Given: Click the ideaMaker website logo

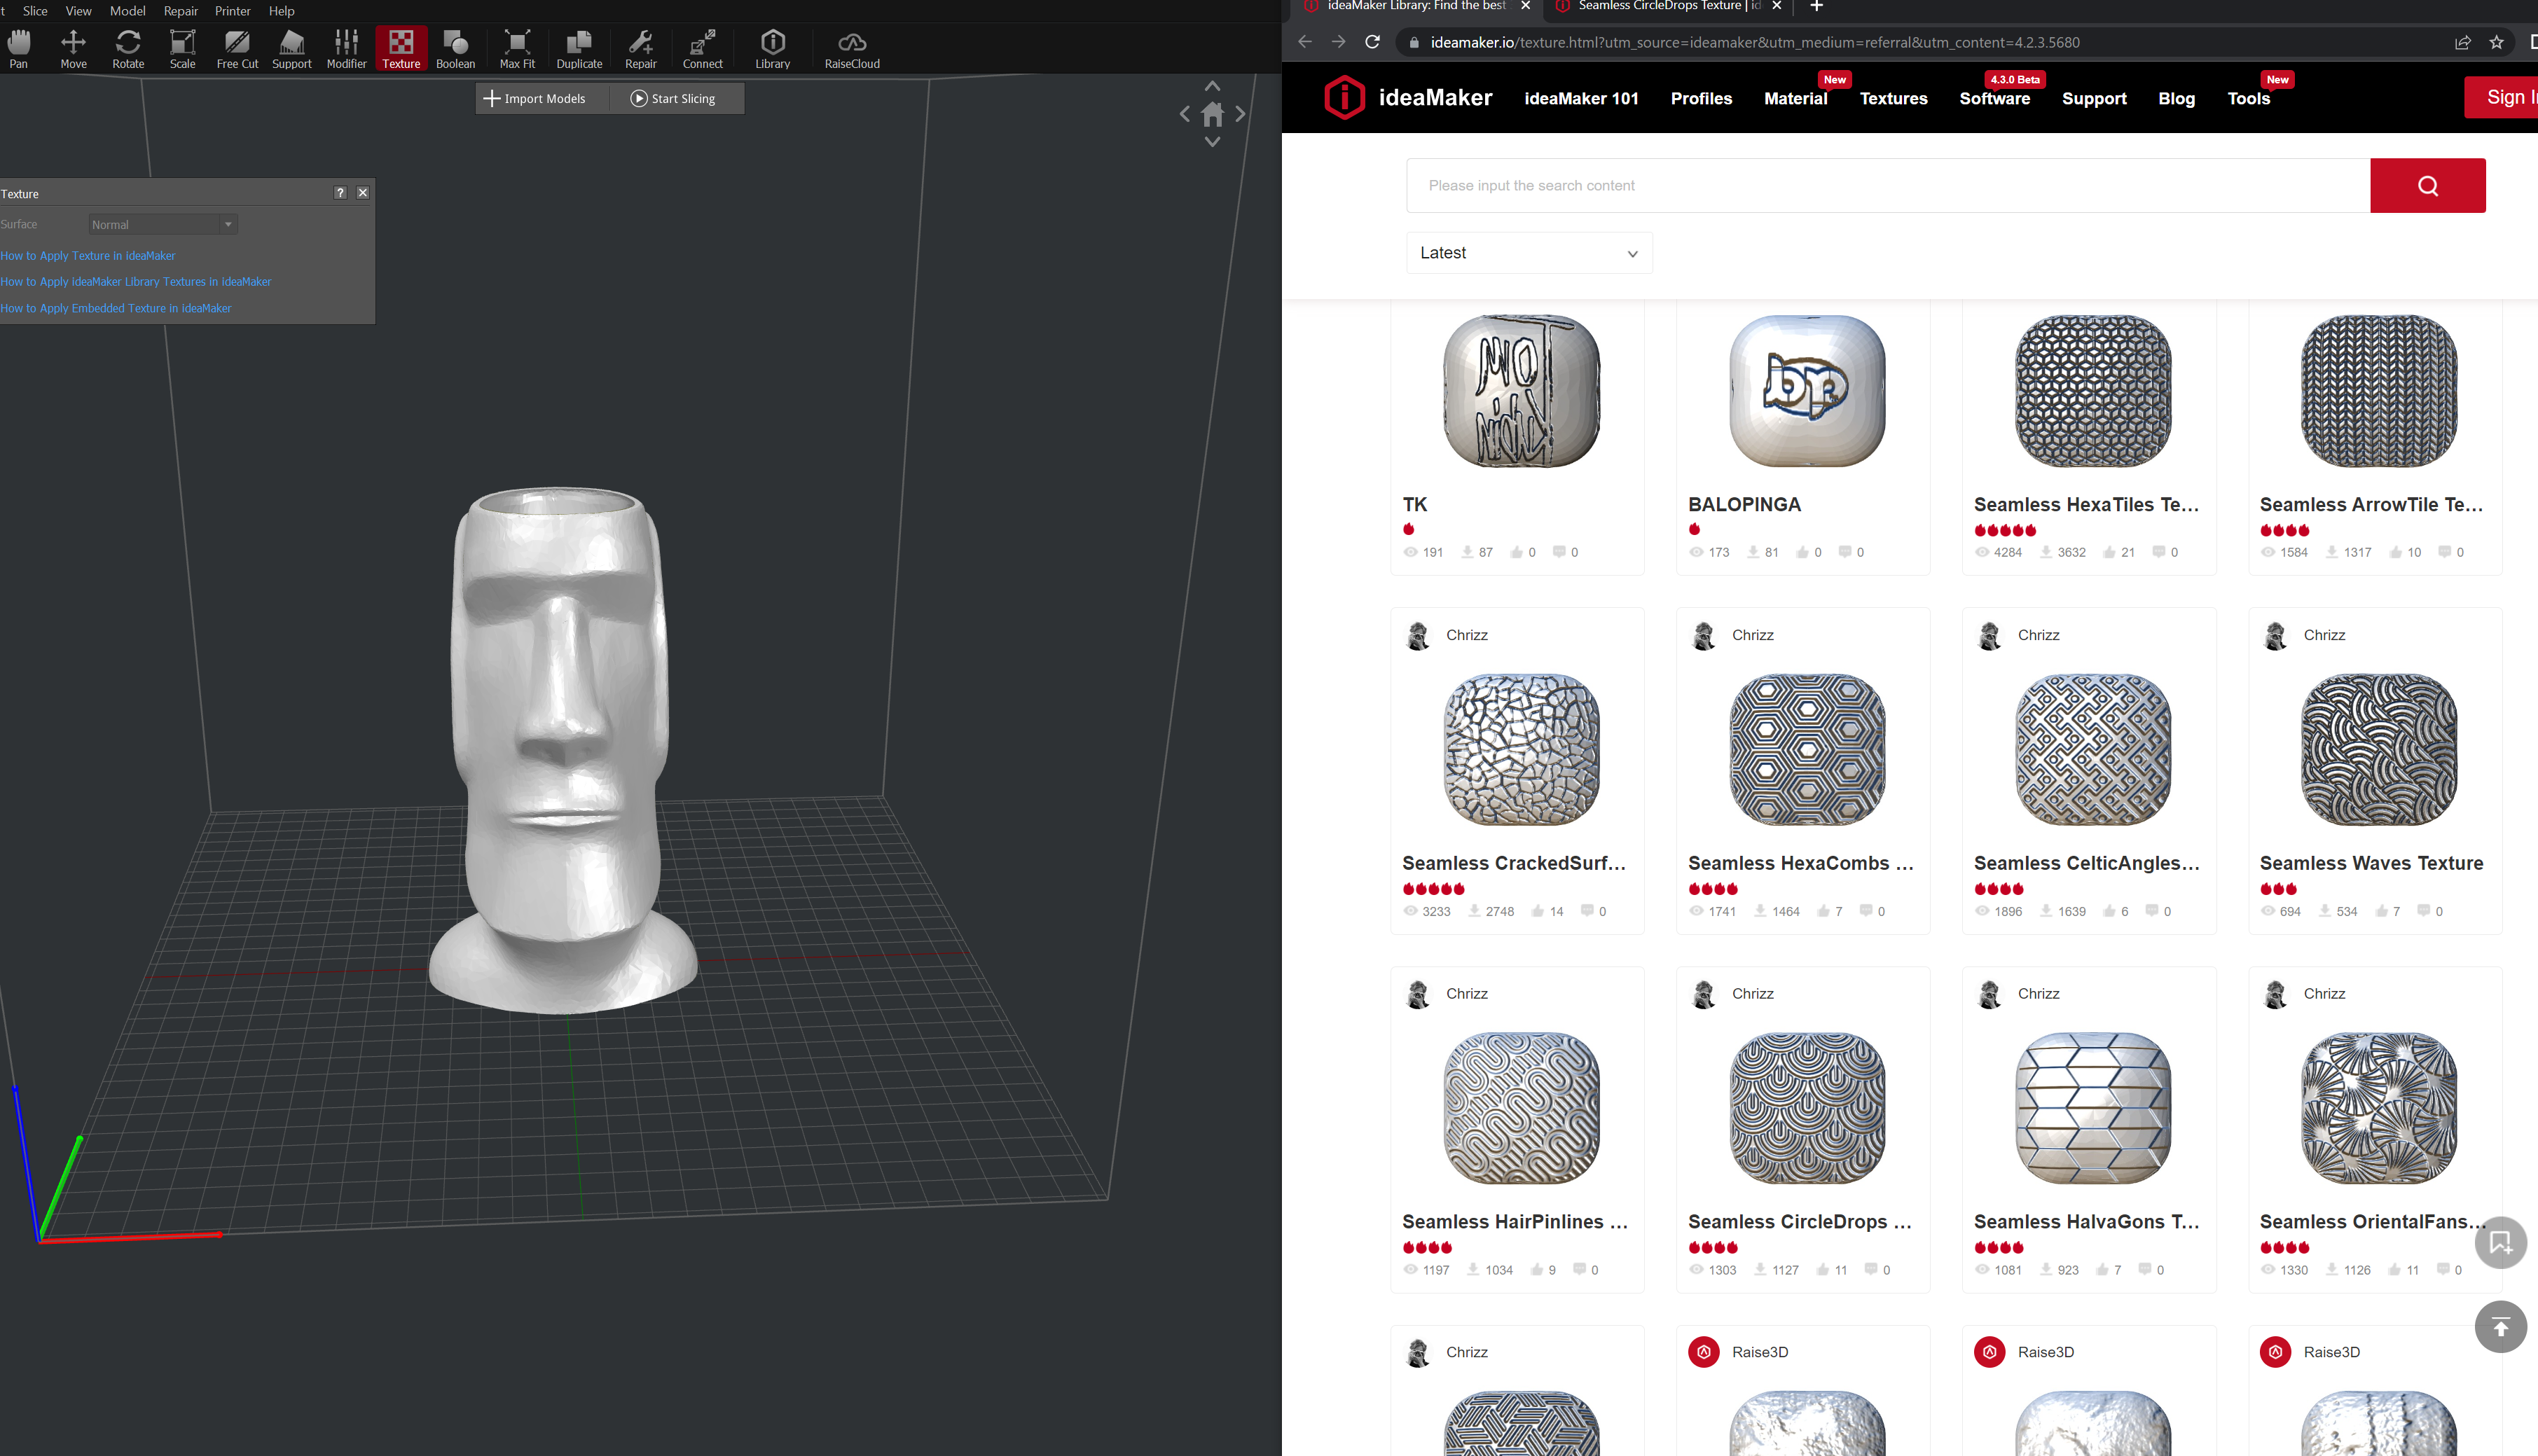Looking at the screenshot, I should pyautogui.click(x=1407, y=97).
